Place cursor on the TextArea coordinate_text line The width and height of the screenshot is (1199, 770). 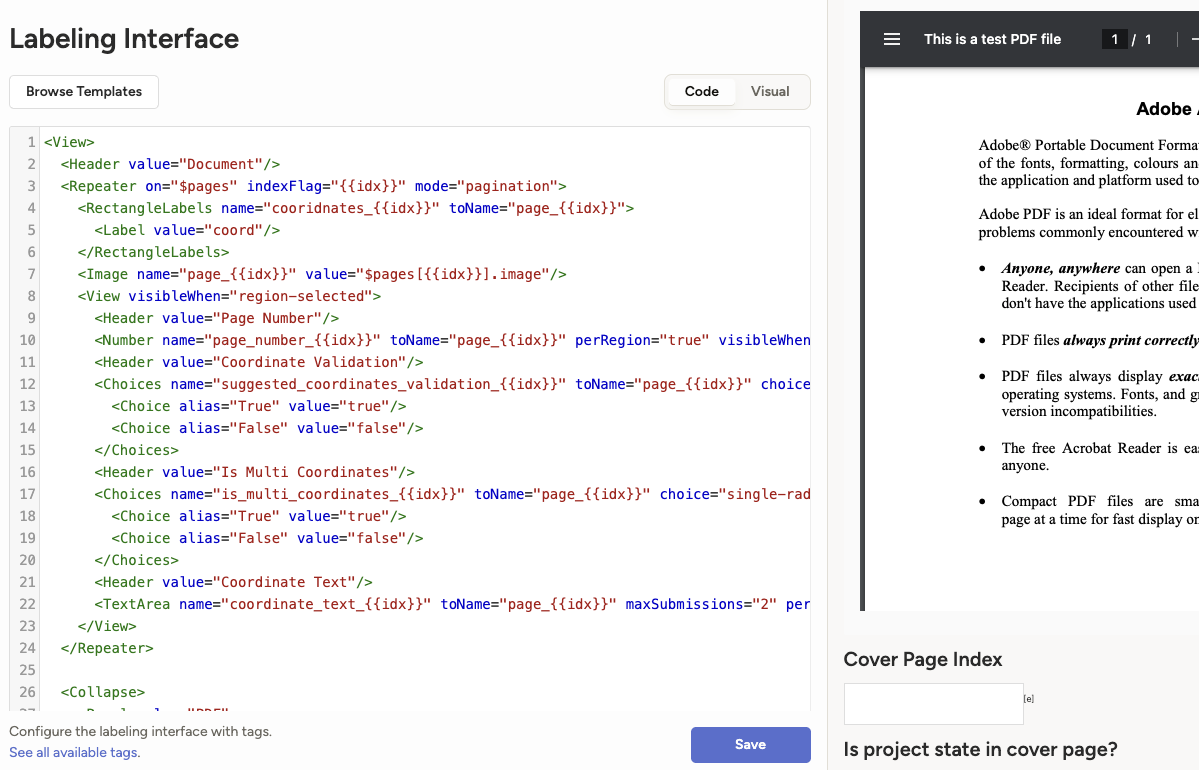(x=450, y=604)
